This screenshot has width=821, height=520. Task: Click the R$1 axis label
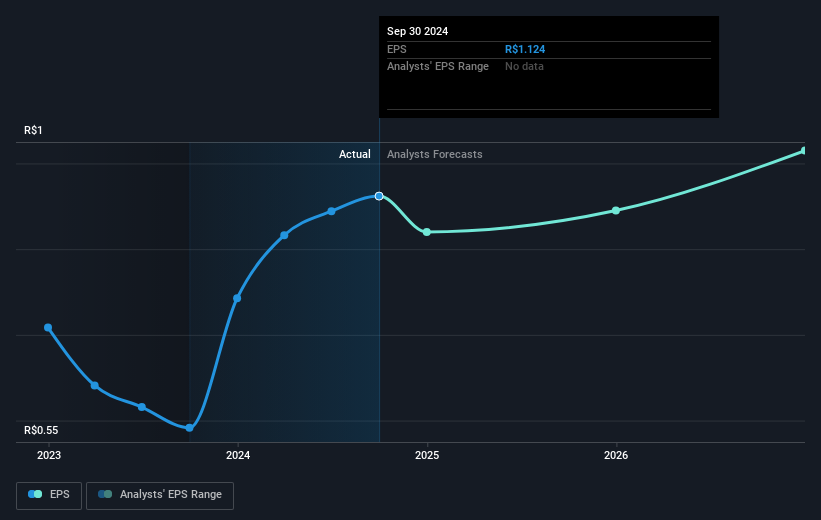33,130
